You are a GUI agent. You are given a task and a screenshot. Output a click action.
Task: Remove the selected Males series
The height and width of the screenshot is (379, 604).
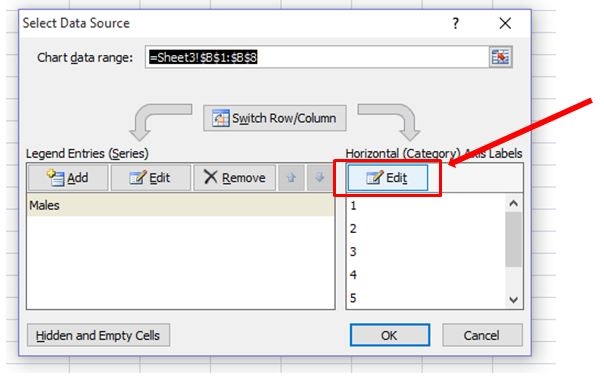pos(235,178)
